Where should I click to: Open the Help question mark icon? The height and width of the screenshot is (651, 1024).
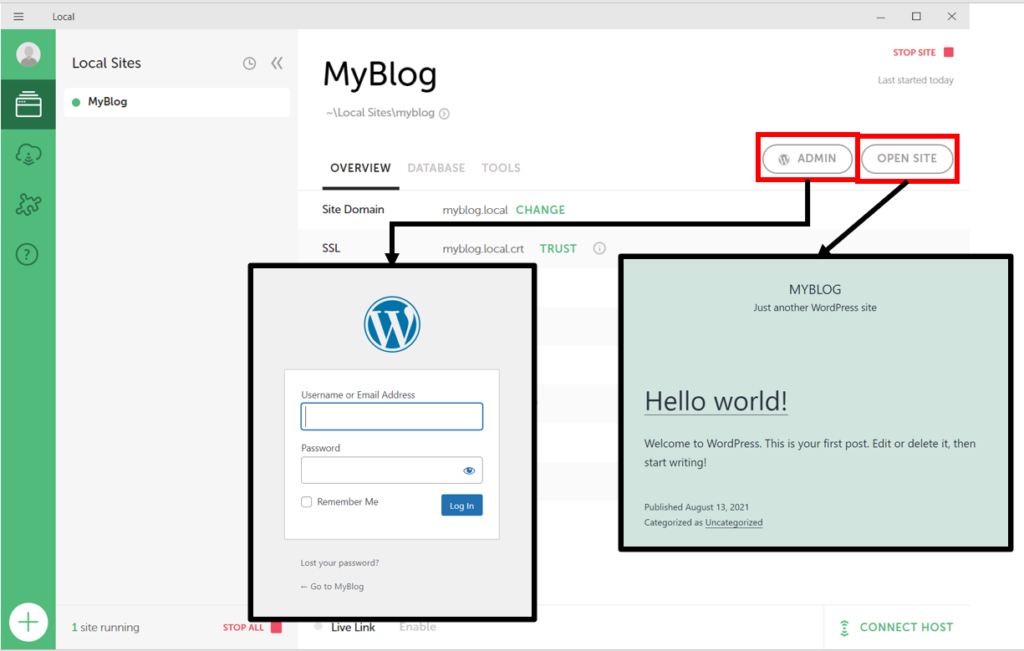click(27, 254)
